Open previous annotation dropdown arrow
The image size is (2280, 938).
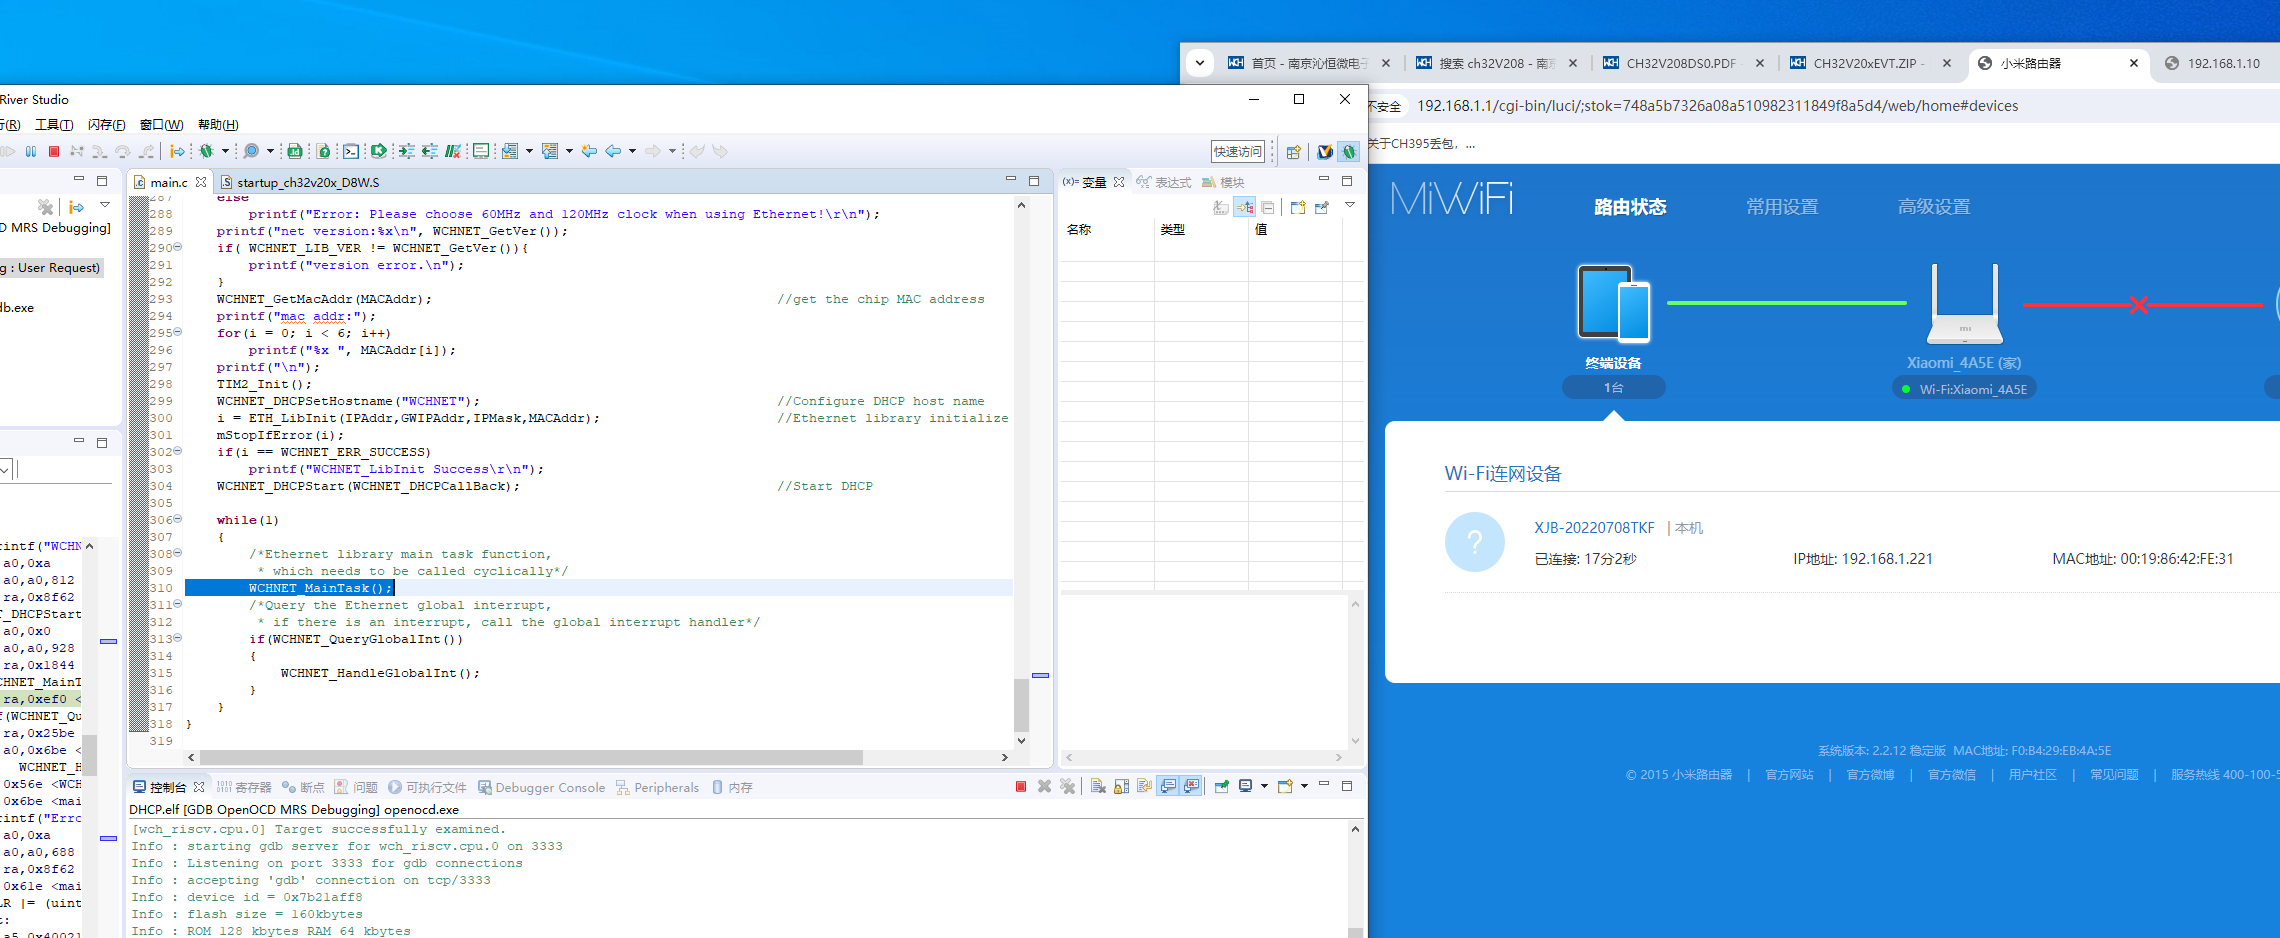coord(569,151)
